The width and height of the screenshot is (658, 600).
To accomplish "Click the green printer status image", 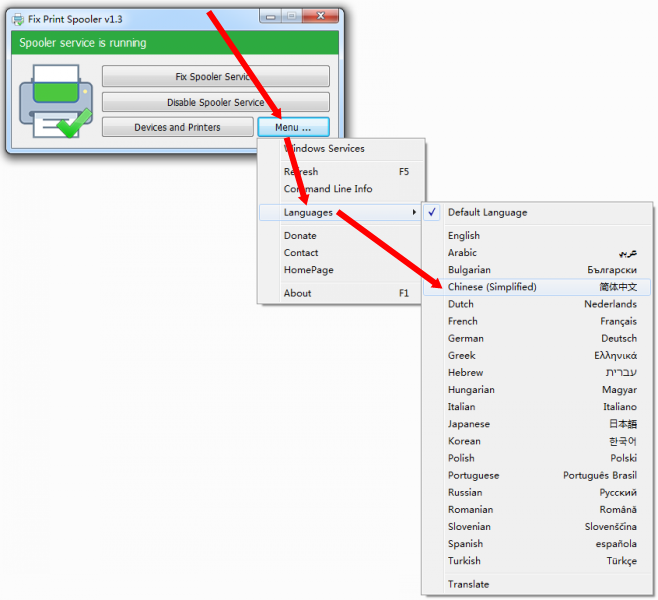I will point(56,101).
